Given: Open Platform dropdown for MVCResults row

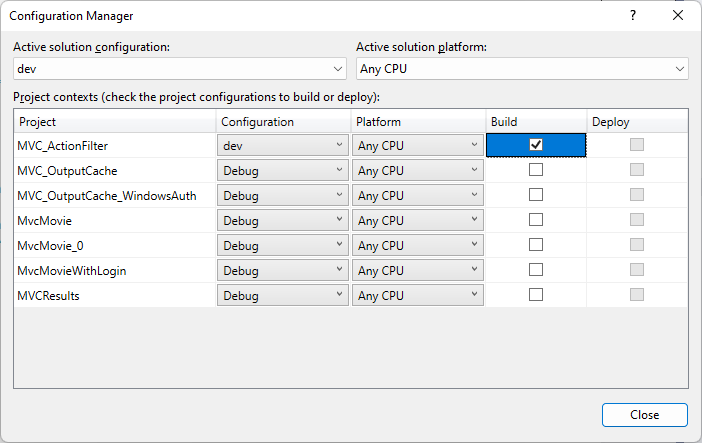Looking at the screenshot, I should (x=418, y=295).
